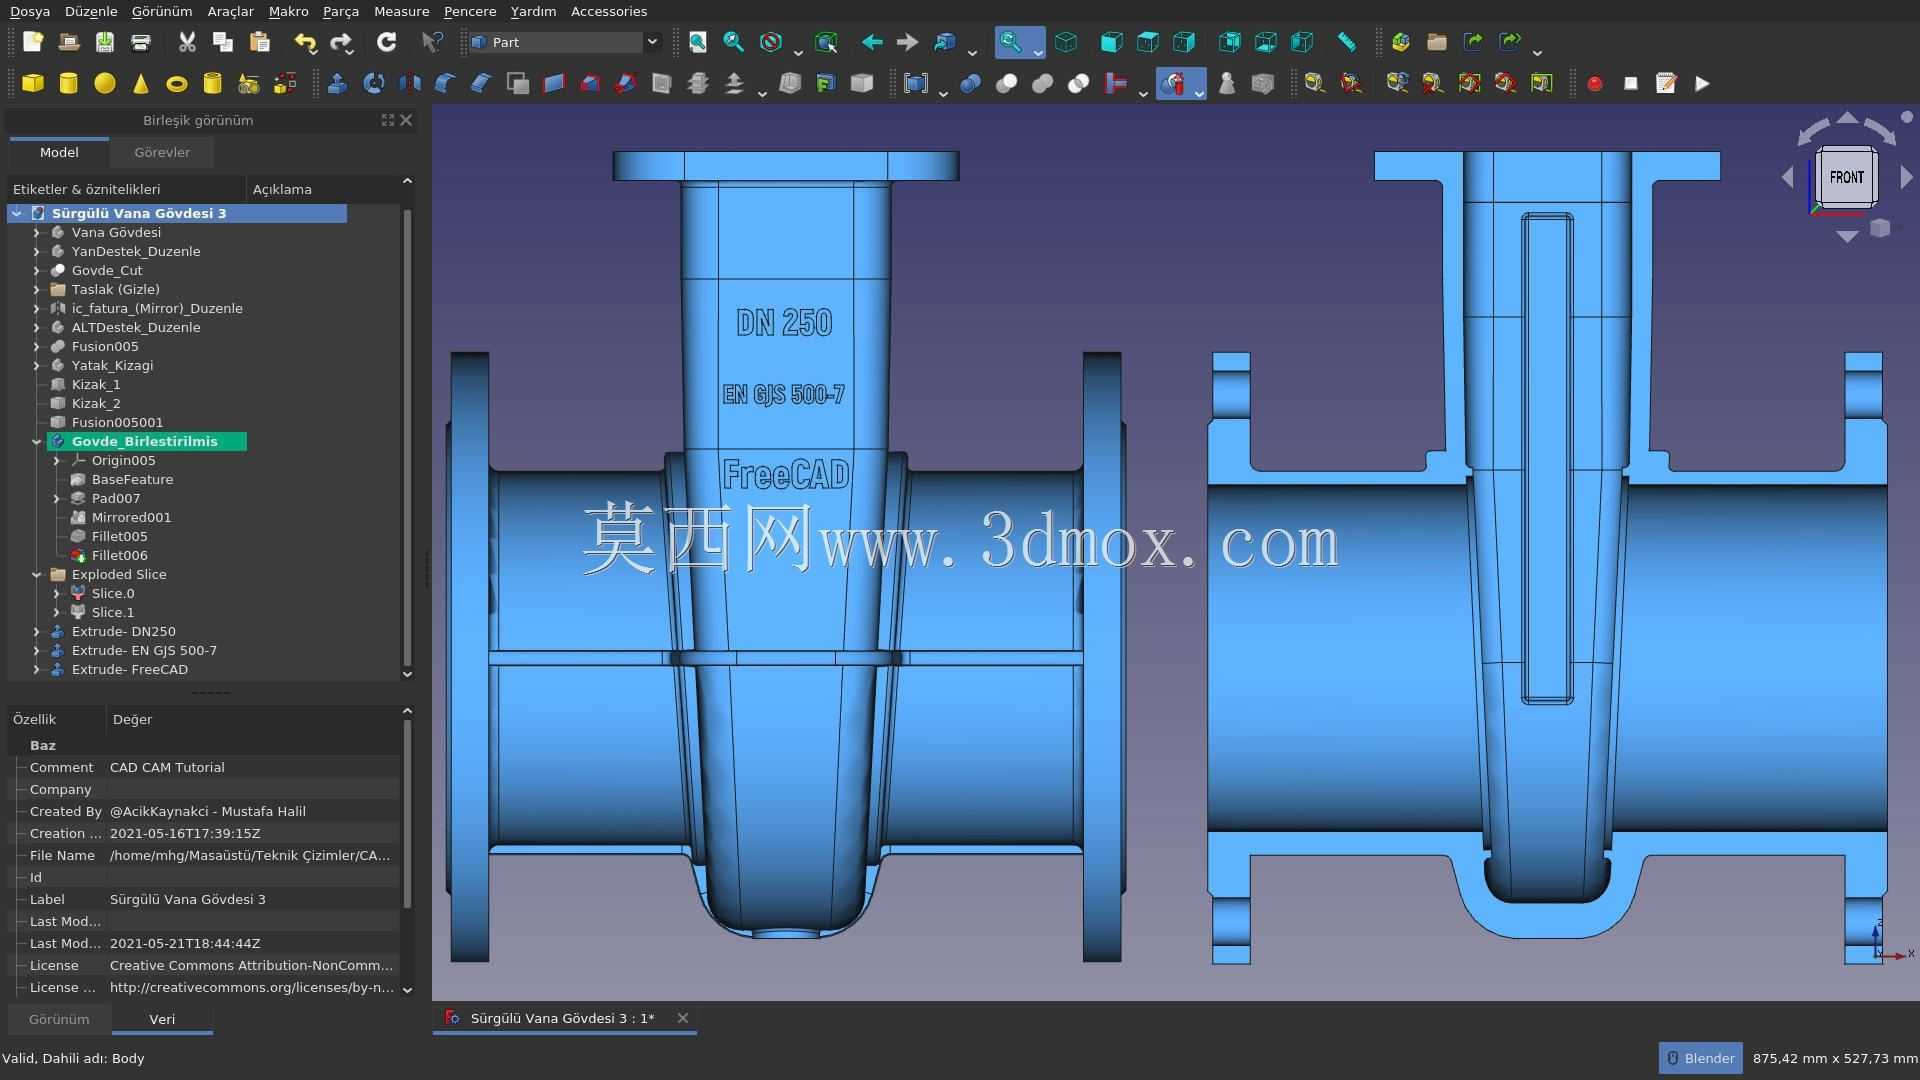Expand the Pad007 item
The width and height of the screenshot is (1920, 1080).
pyautogui.click(x=57, y=498)
